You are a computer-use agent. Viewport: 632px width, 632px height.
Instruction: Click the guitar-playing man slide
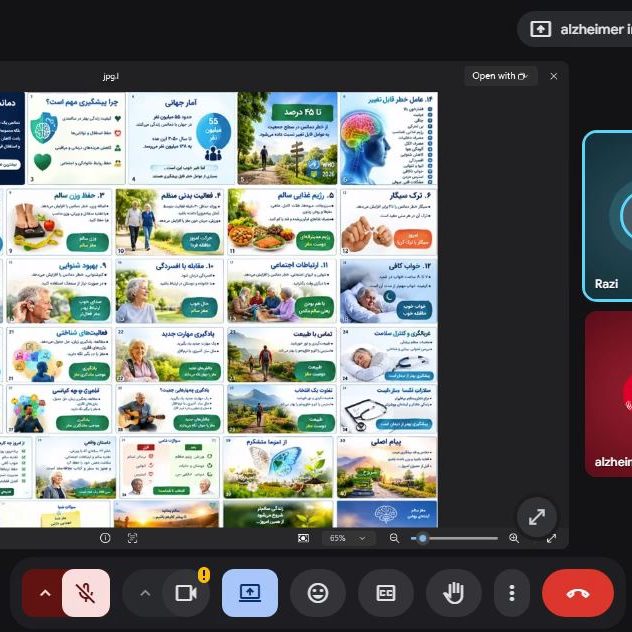(x=169, y=409)
